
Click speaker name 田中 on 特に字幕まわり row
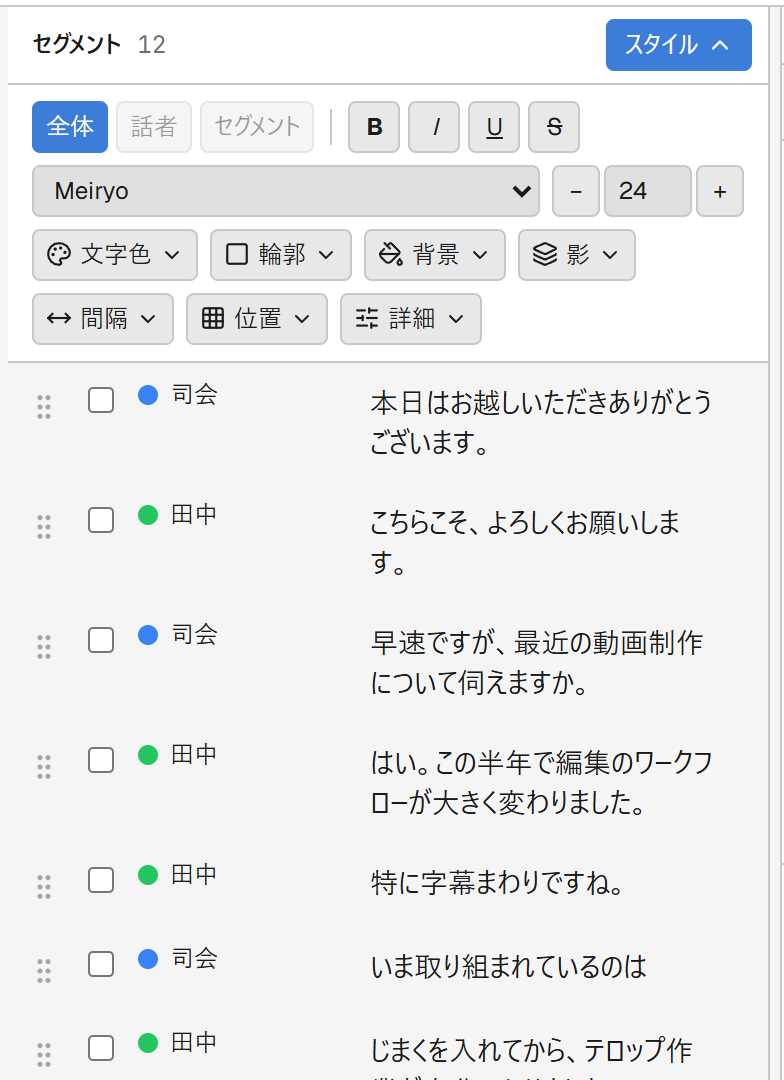194,874
